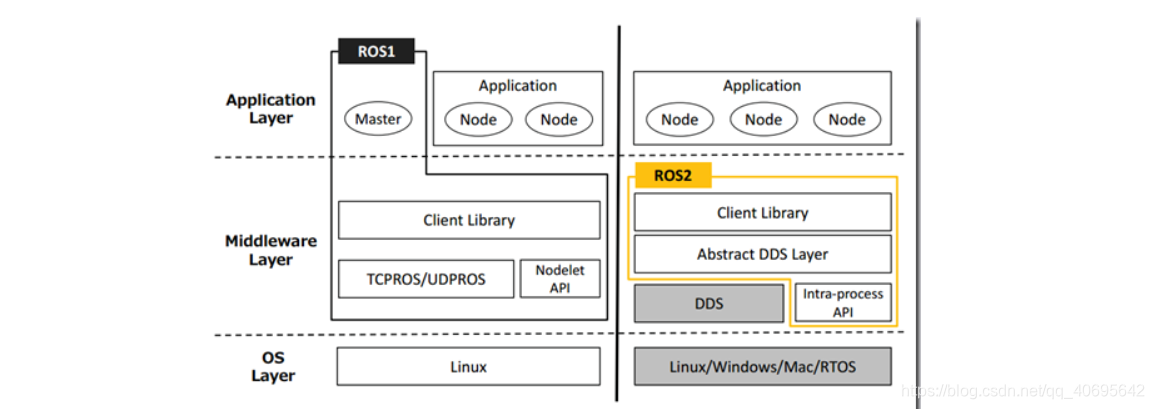This screenshot has height=409, width=1154.
Task: Click Application title above the two nodes
Action: [517, 85]
